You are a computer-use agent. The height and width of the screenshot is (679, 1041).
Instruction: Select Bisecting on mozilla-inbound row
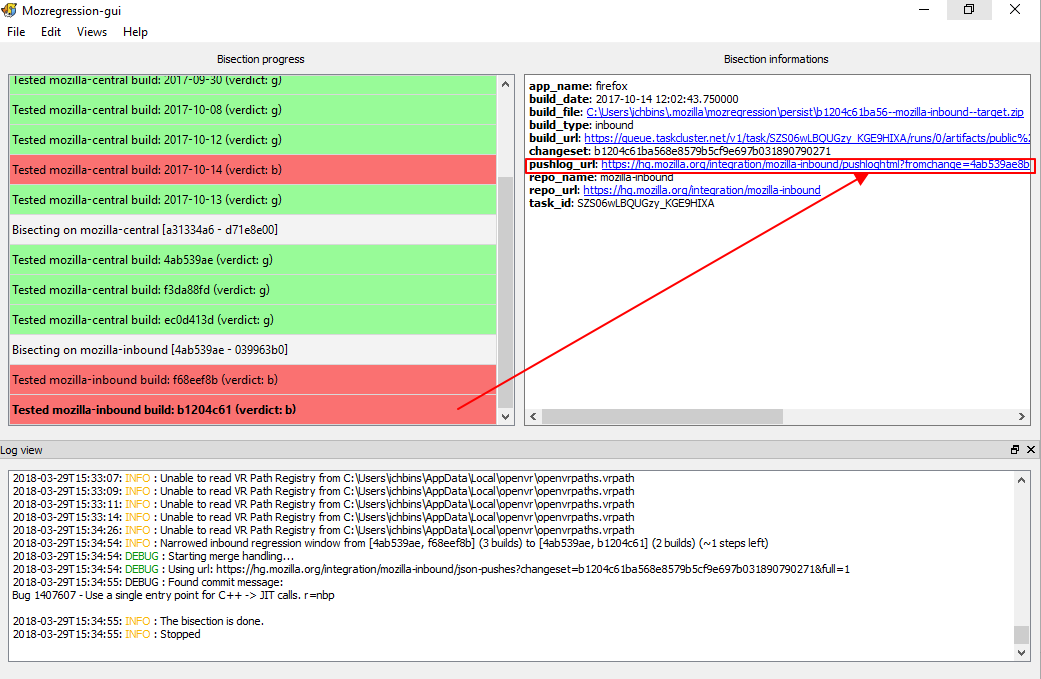coord(253,350)
